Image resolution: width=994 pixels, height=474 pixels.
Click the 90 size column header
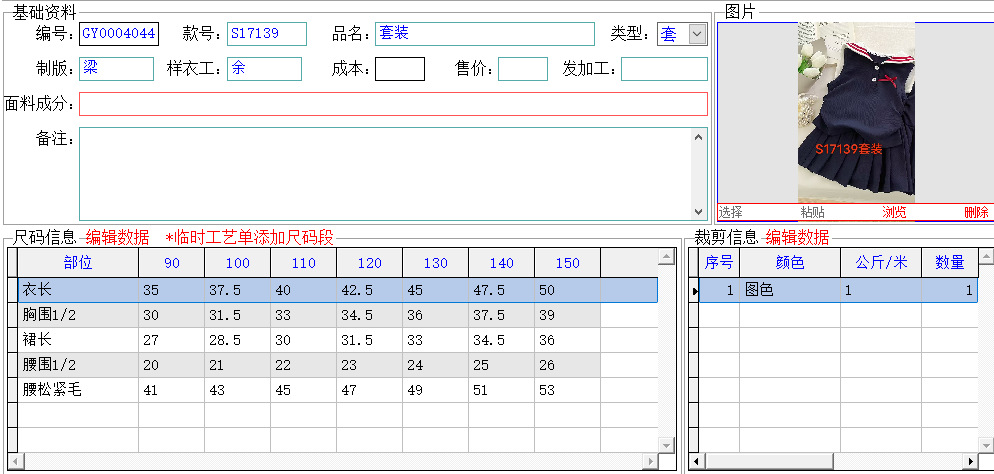(x=172, y=262)
